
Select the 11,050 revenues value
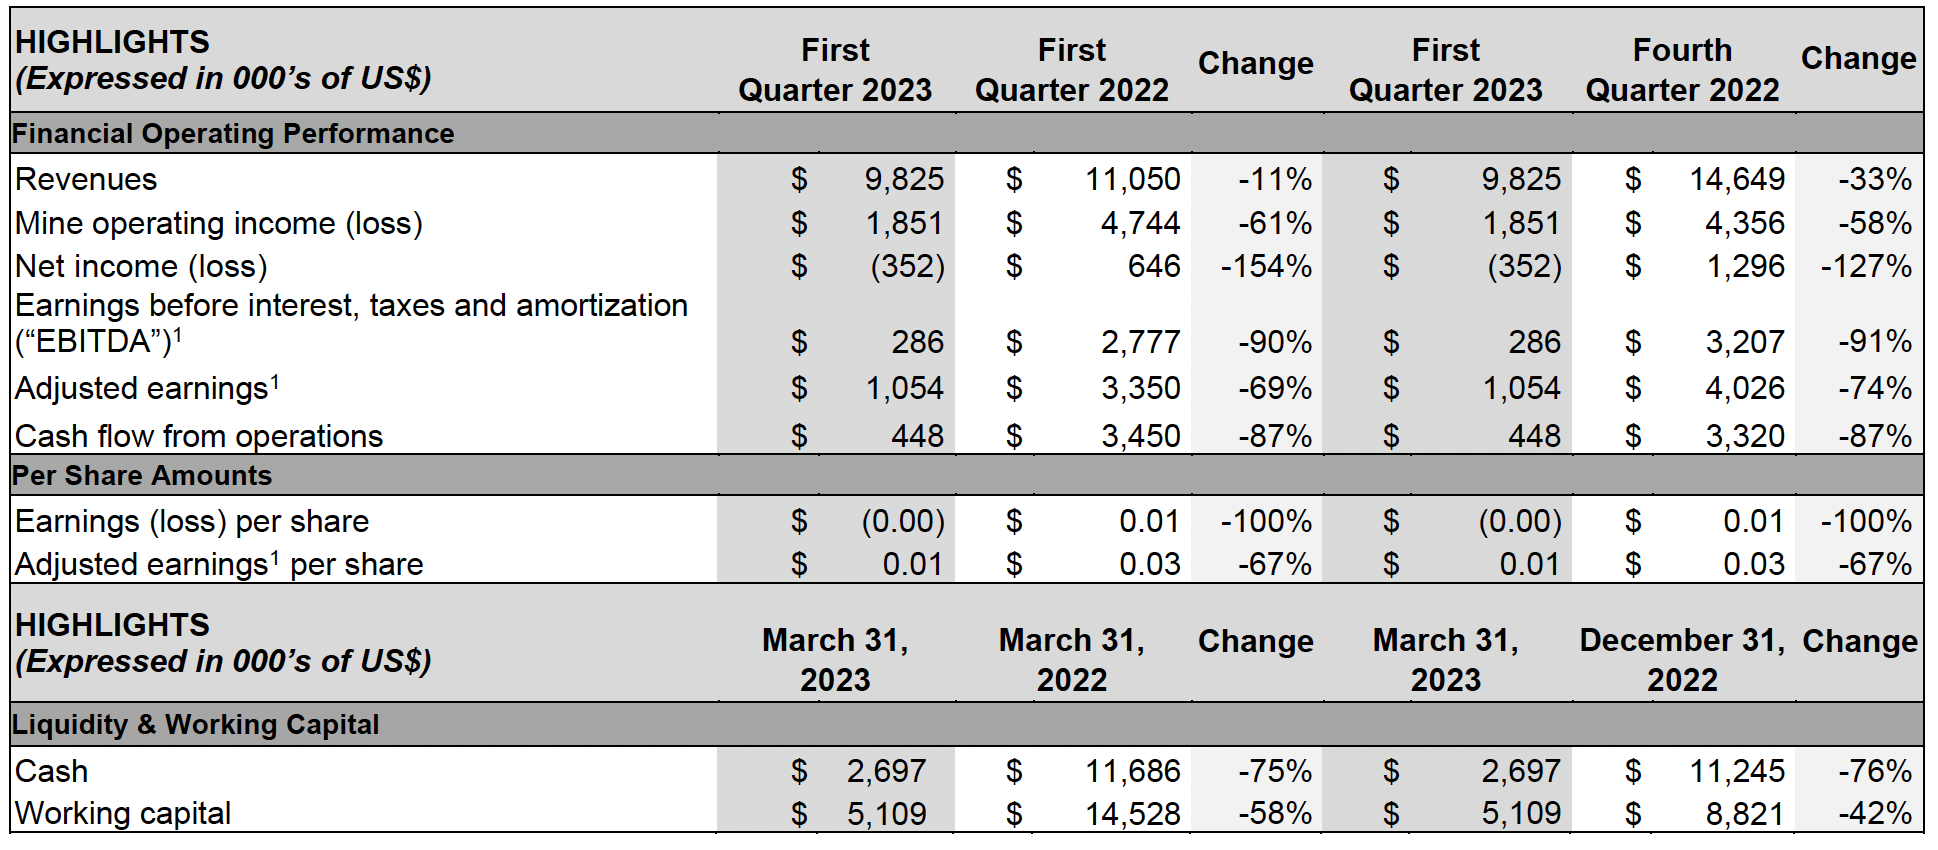1133,180
